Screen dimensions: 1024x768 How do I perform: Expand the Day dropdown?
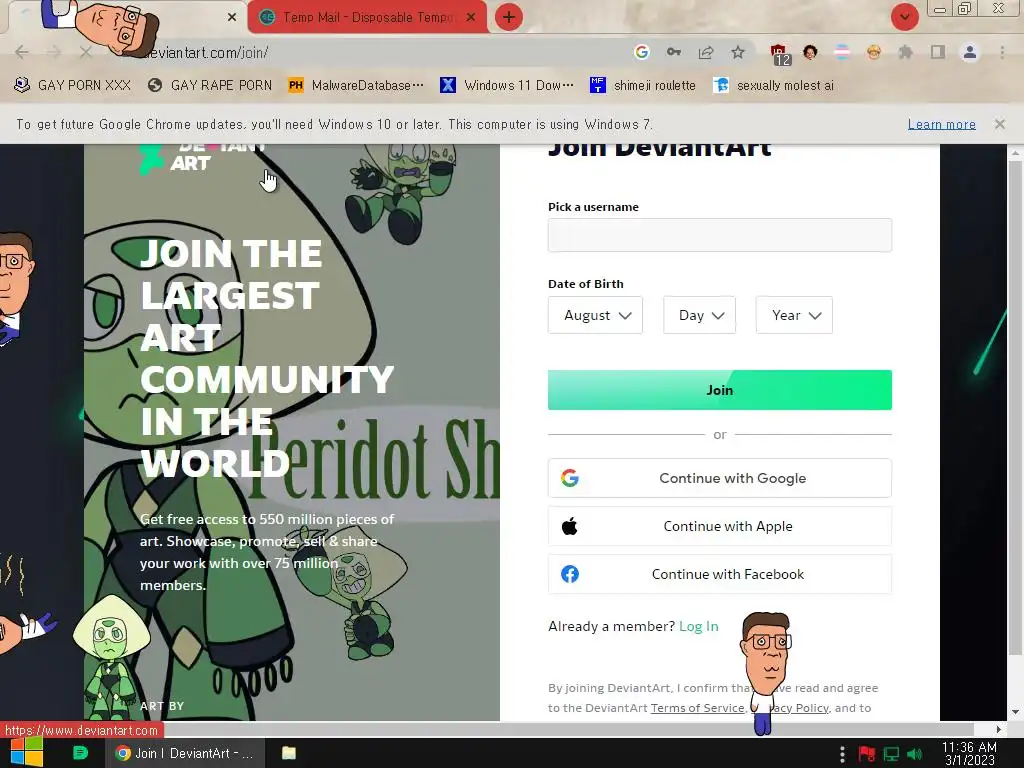[699, 315]
